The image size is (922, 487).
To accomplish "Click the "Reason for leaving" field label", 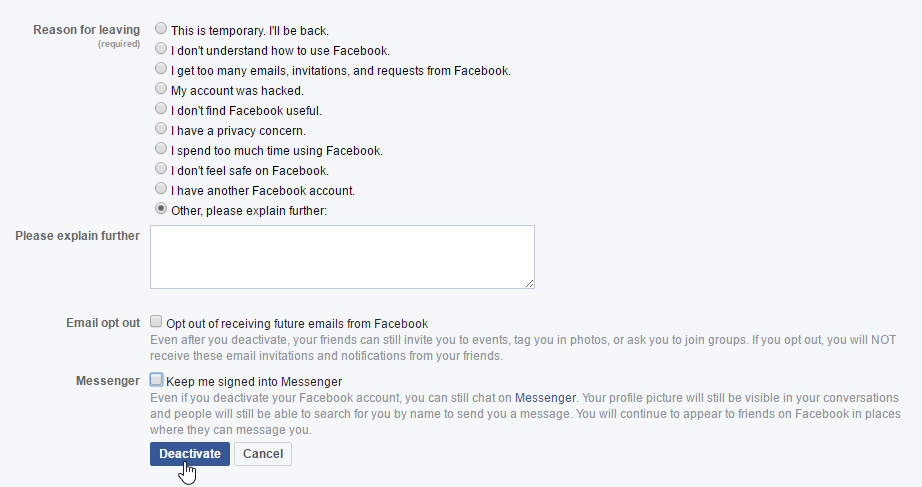I will (x=86, y=30).
